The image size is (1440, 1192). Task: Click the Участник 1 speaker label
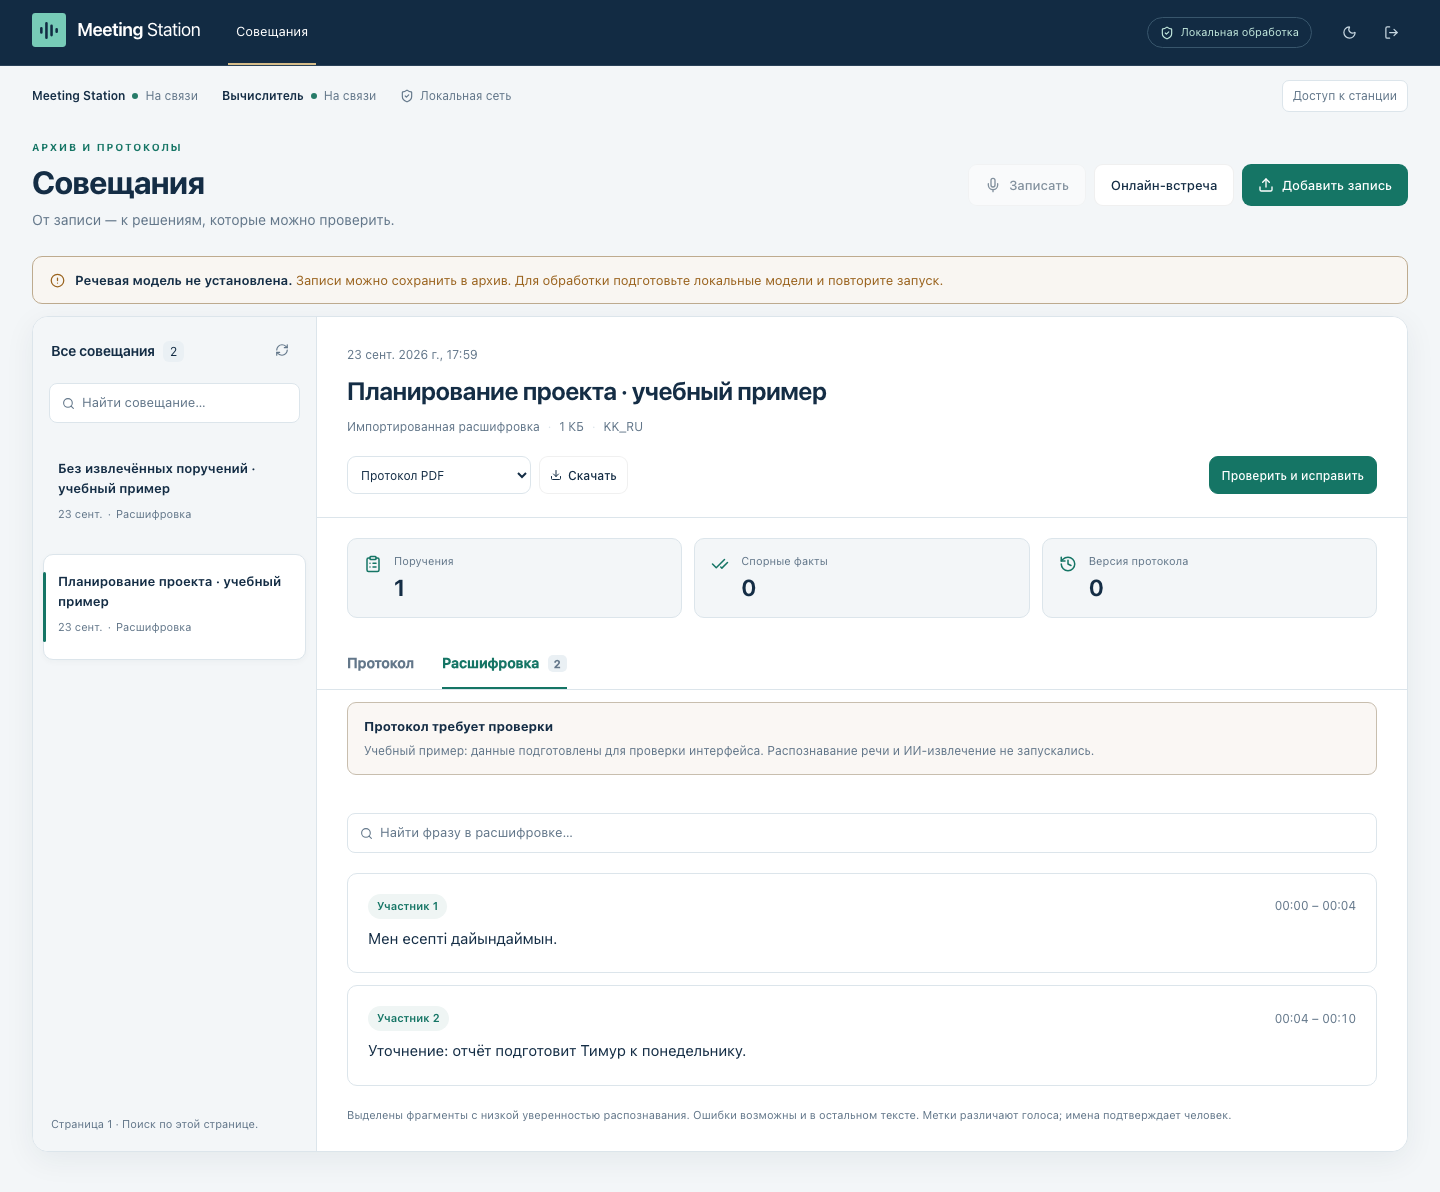click(x=407, y=906)
